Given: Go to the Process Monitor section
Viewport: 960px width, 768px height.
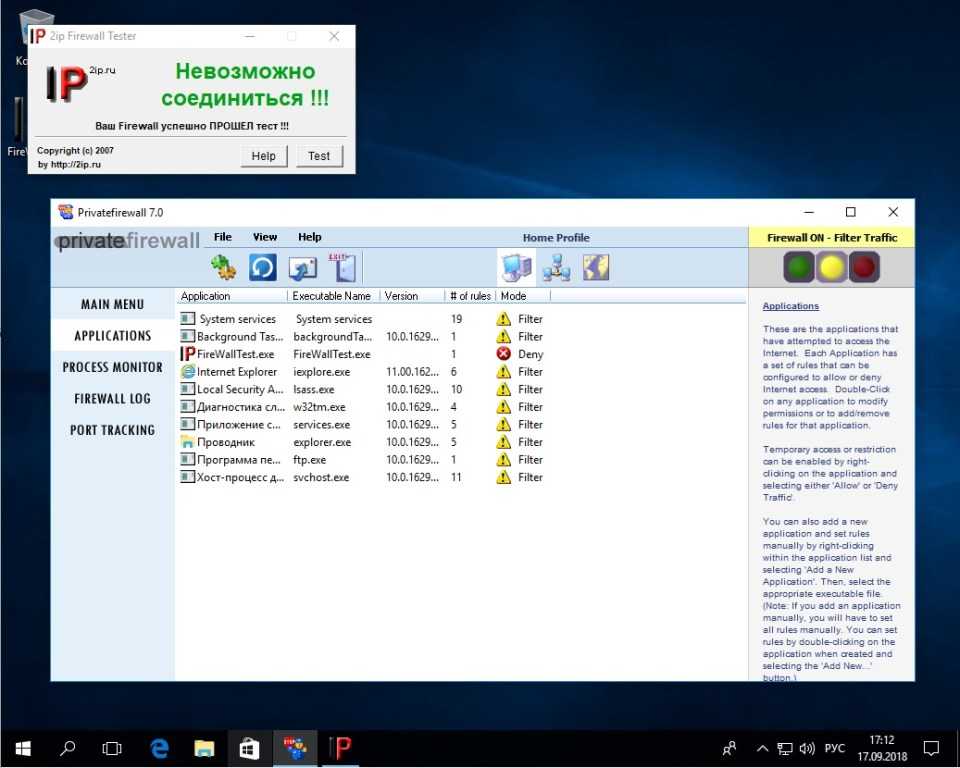Looking at the screenshot, I should pos(112,367).
